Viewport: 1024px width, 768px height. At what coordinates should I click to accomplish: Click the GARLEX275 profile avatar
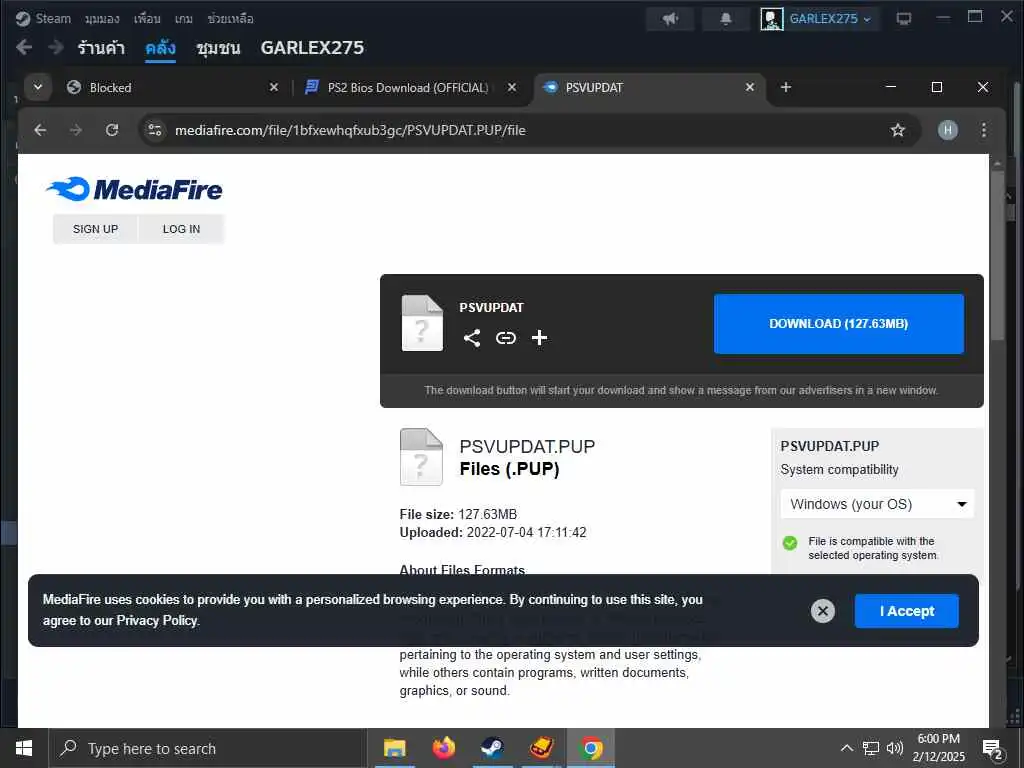tap(771, 19)
